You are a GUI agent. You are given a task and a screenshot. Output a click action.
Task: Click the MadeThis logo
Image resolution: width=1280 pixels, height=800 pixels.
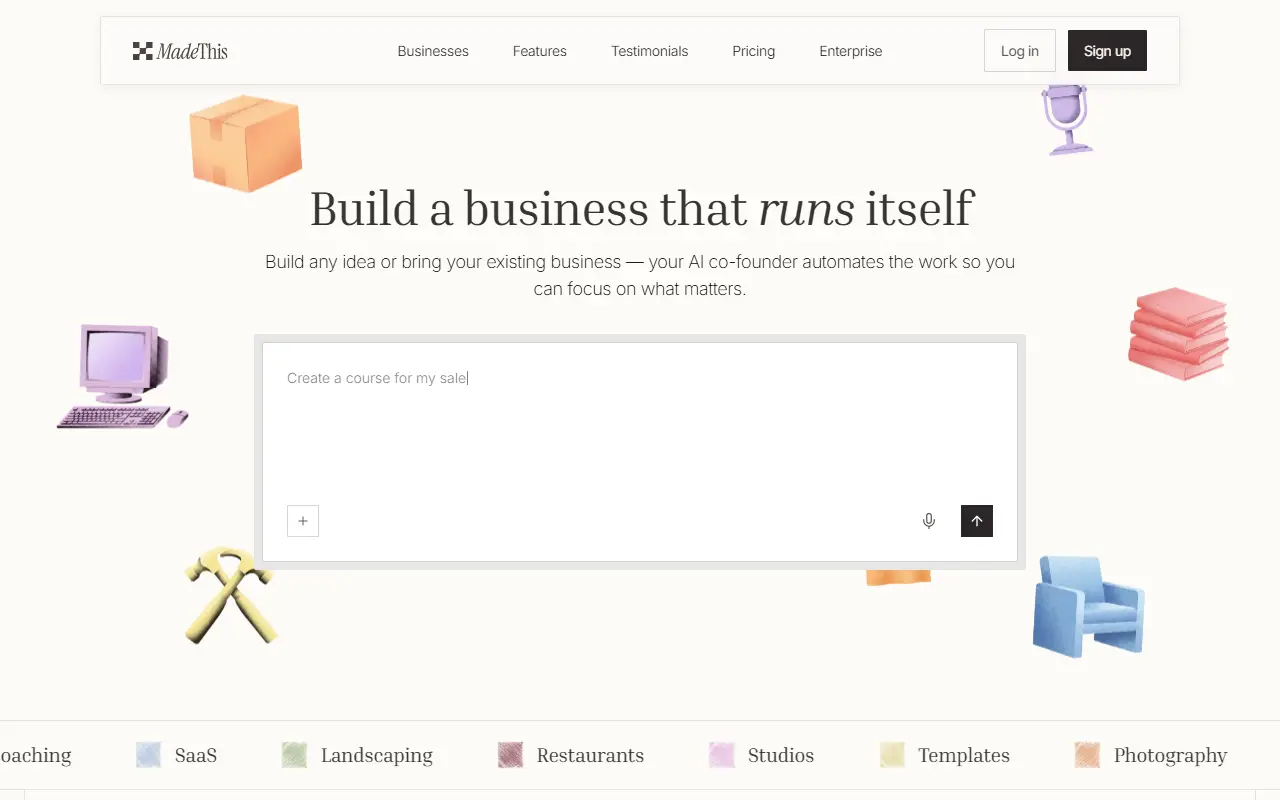(x=180, y=51)
